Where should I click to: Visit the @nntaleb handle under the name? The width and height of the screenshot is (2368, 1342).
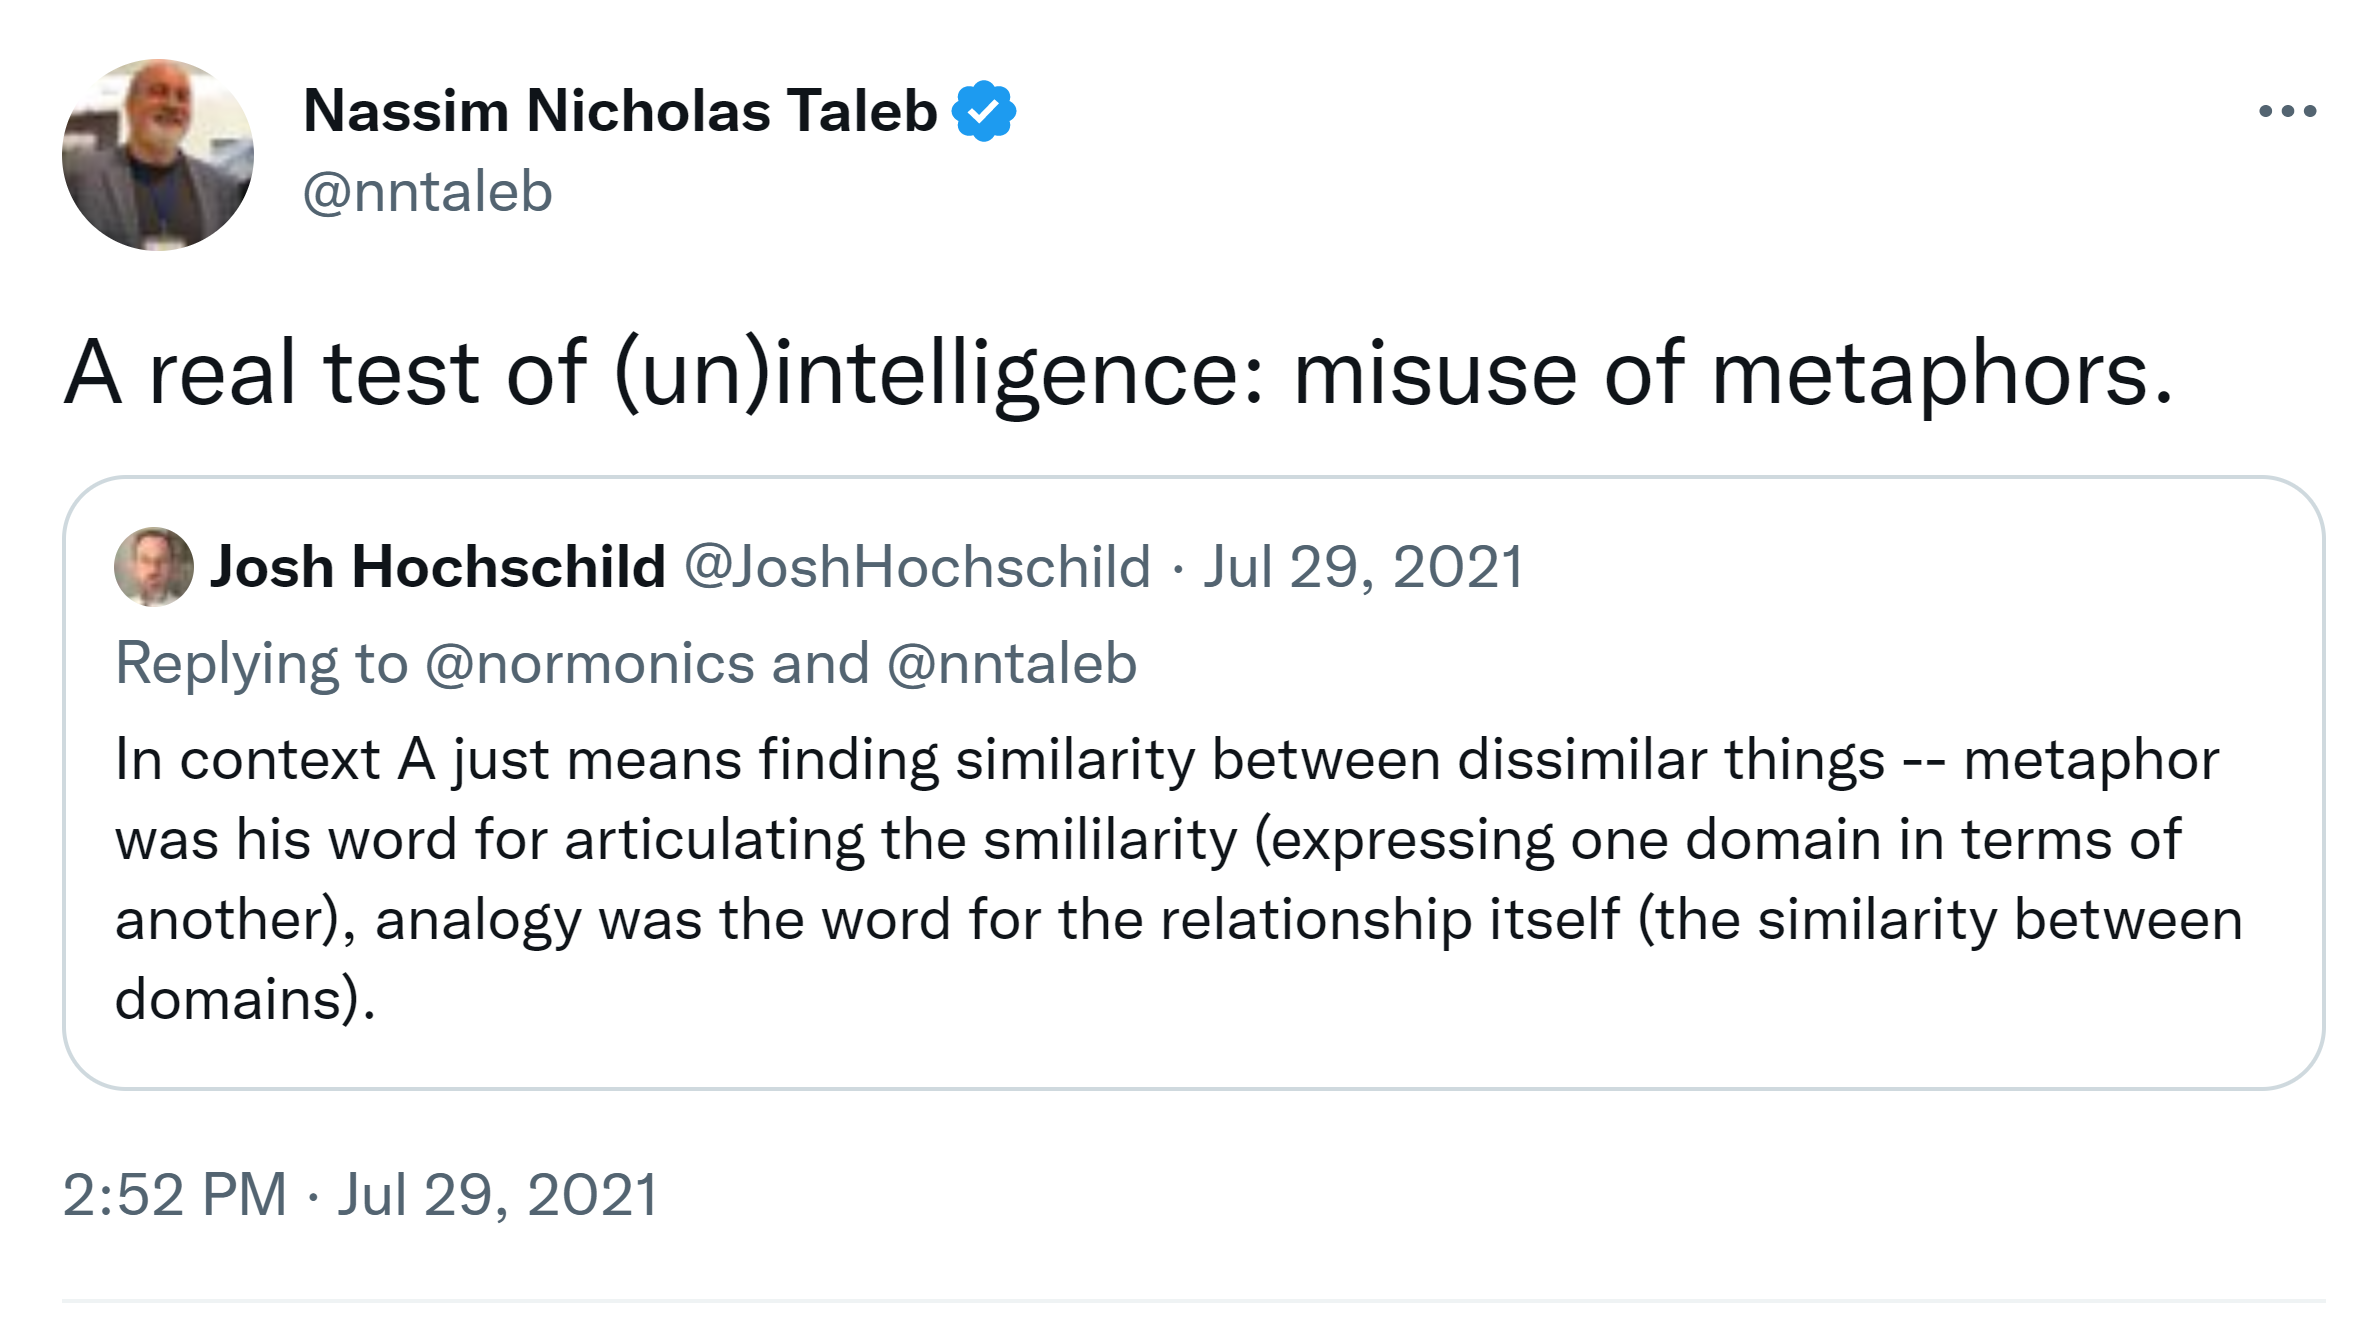427,192
